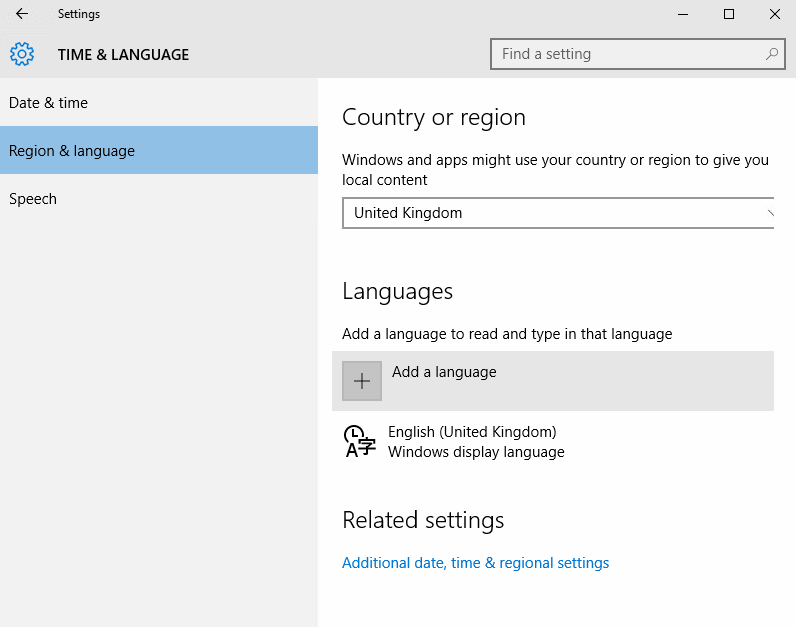The width and height of the screenshot is (796, 627).
Task: Open the United Kingdom country dropdown
Action: point(558,213)
